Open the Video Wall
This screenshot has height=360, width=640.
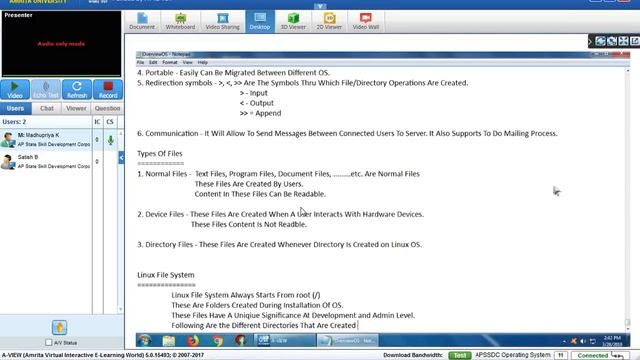click(x=365, y=21)
